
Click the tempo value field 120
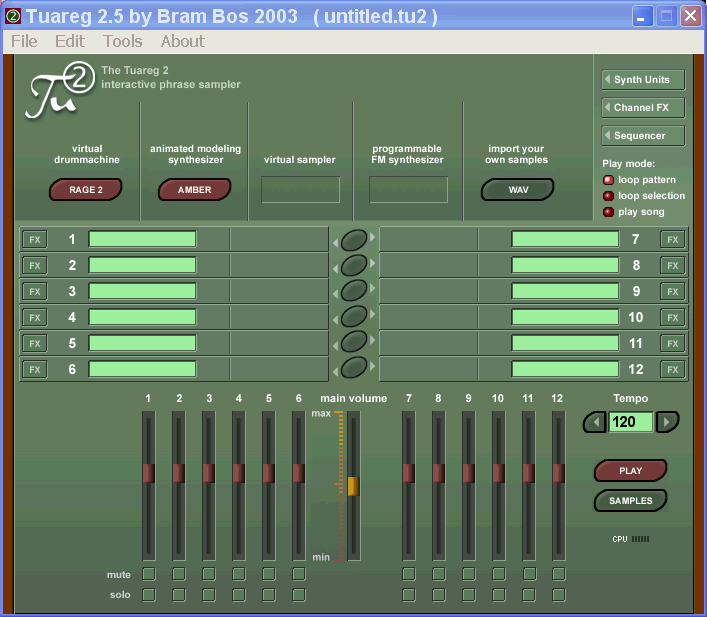(x=631, y=422)
